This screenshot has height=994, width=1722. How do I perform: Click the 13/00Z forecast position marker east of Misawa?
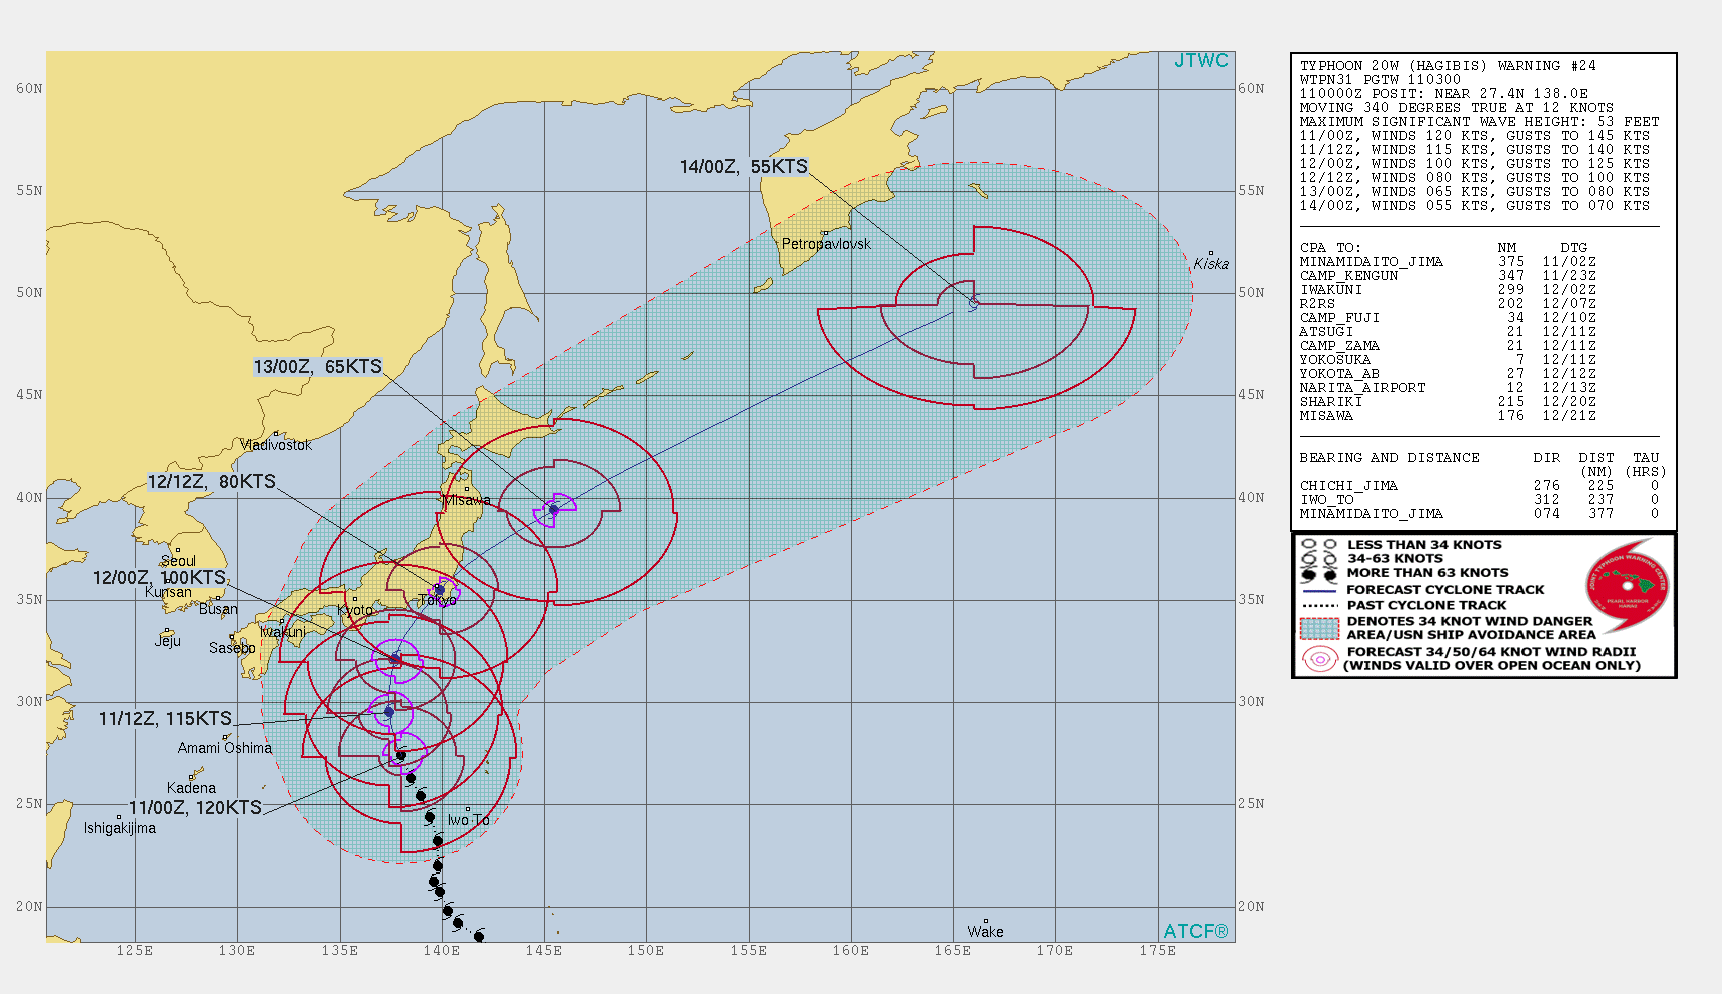coord(553,510)
